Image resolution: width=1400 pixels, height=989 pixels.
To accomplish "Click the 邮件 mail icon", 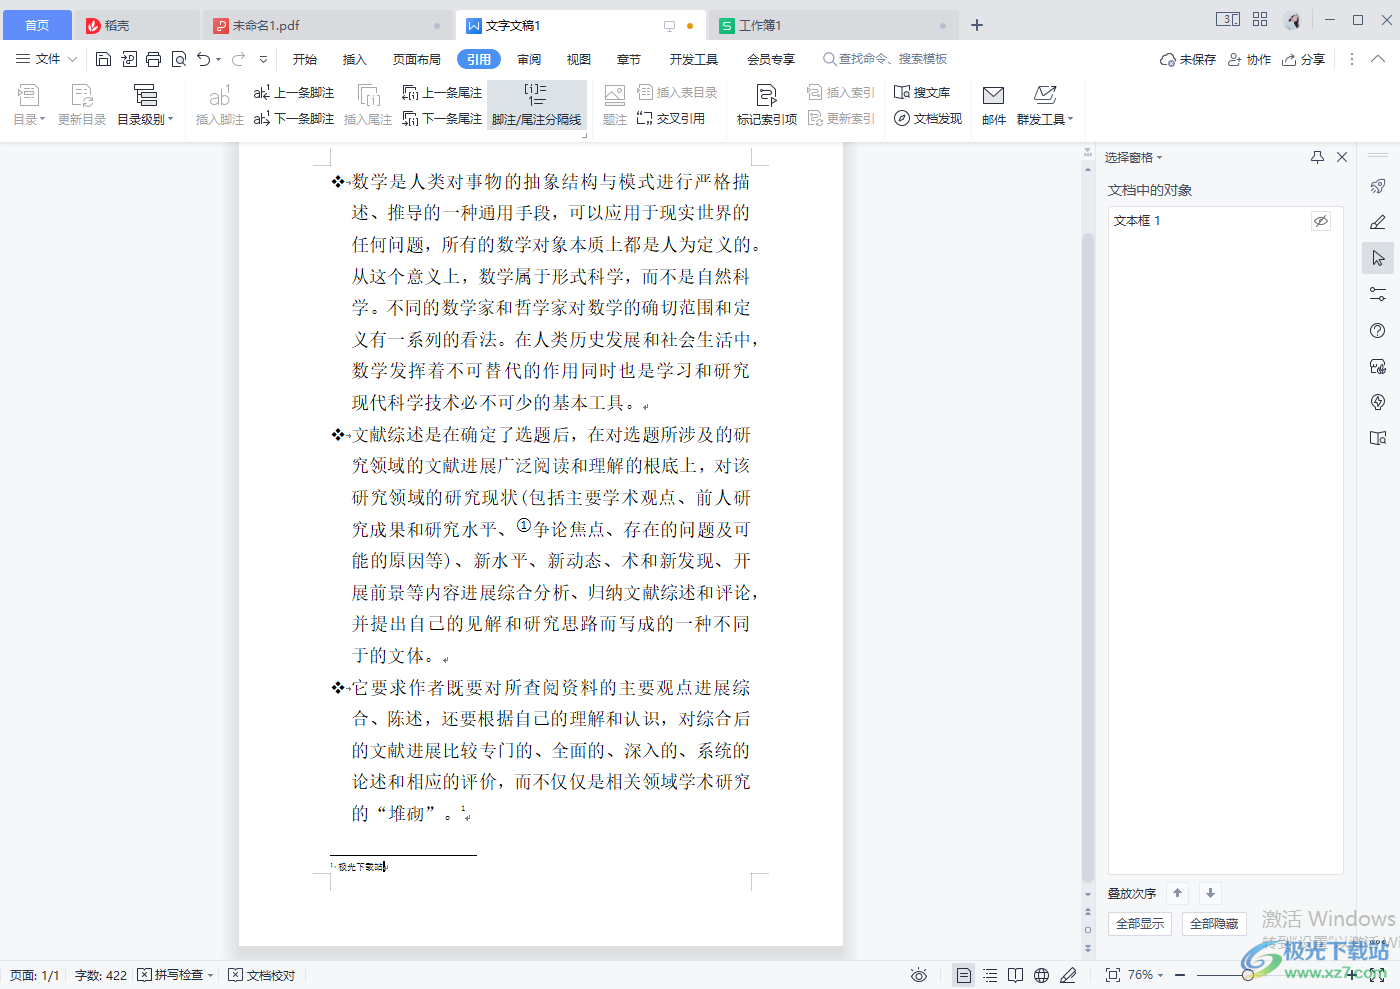I will click(994, 105).
